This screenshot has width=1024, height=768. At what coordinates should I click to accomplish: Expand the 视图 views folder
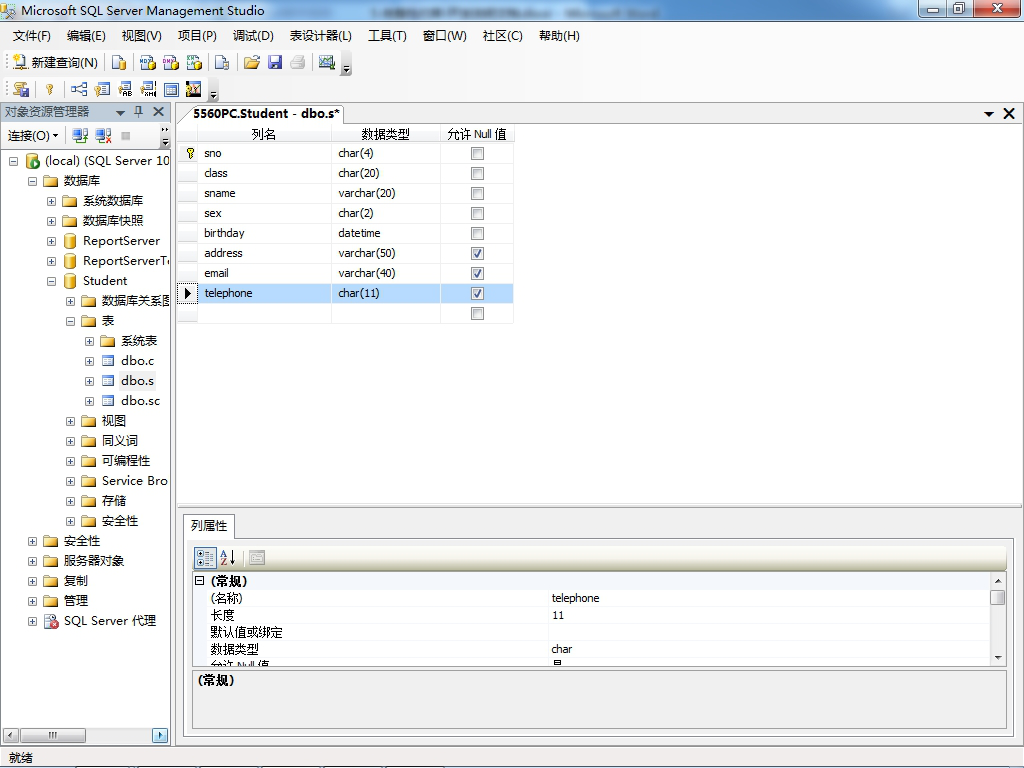pos(71,422)
